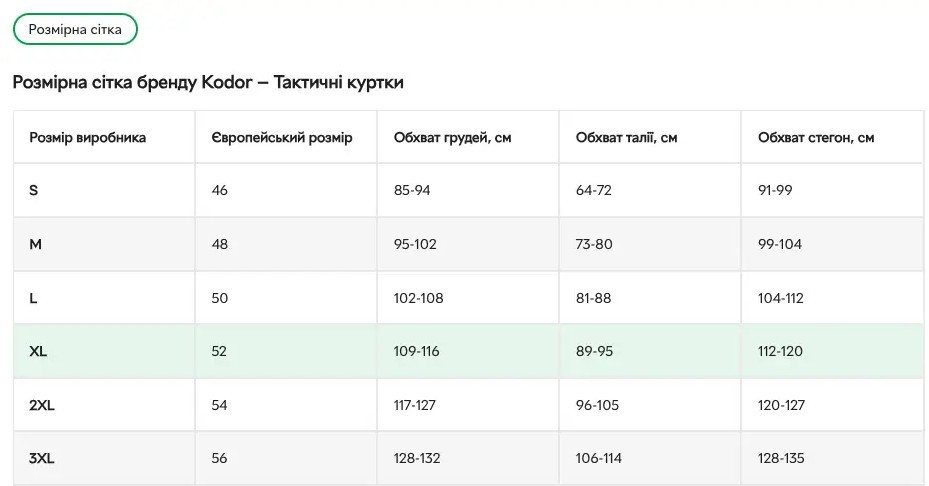The width and height of the screenshot is (929, 486).
Task: Click chest measurement 109-116 cell
Action: click(417, 351)
